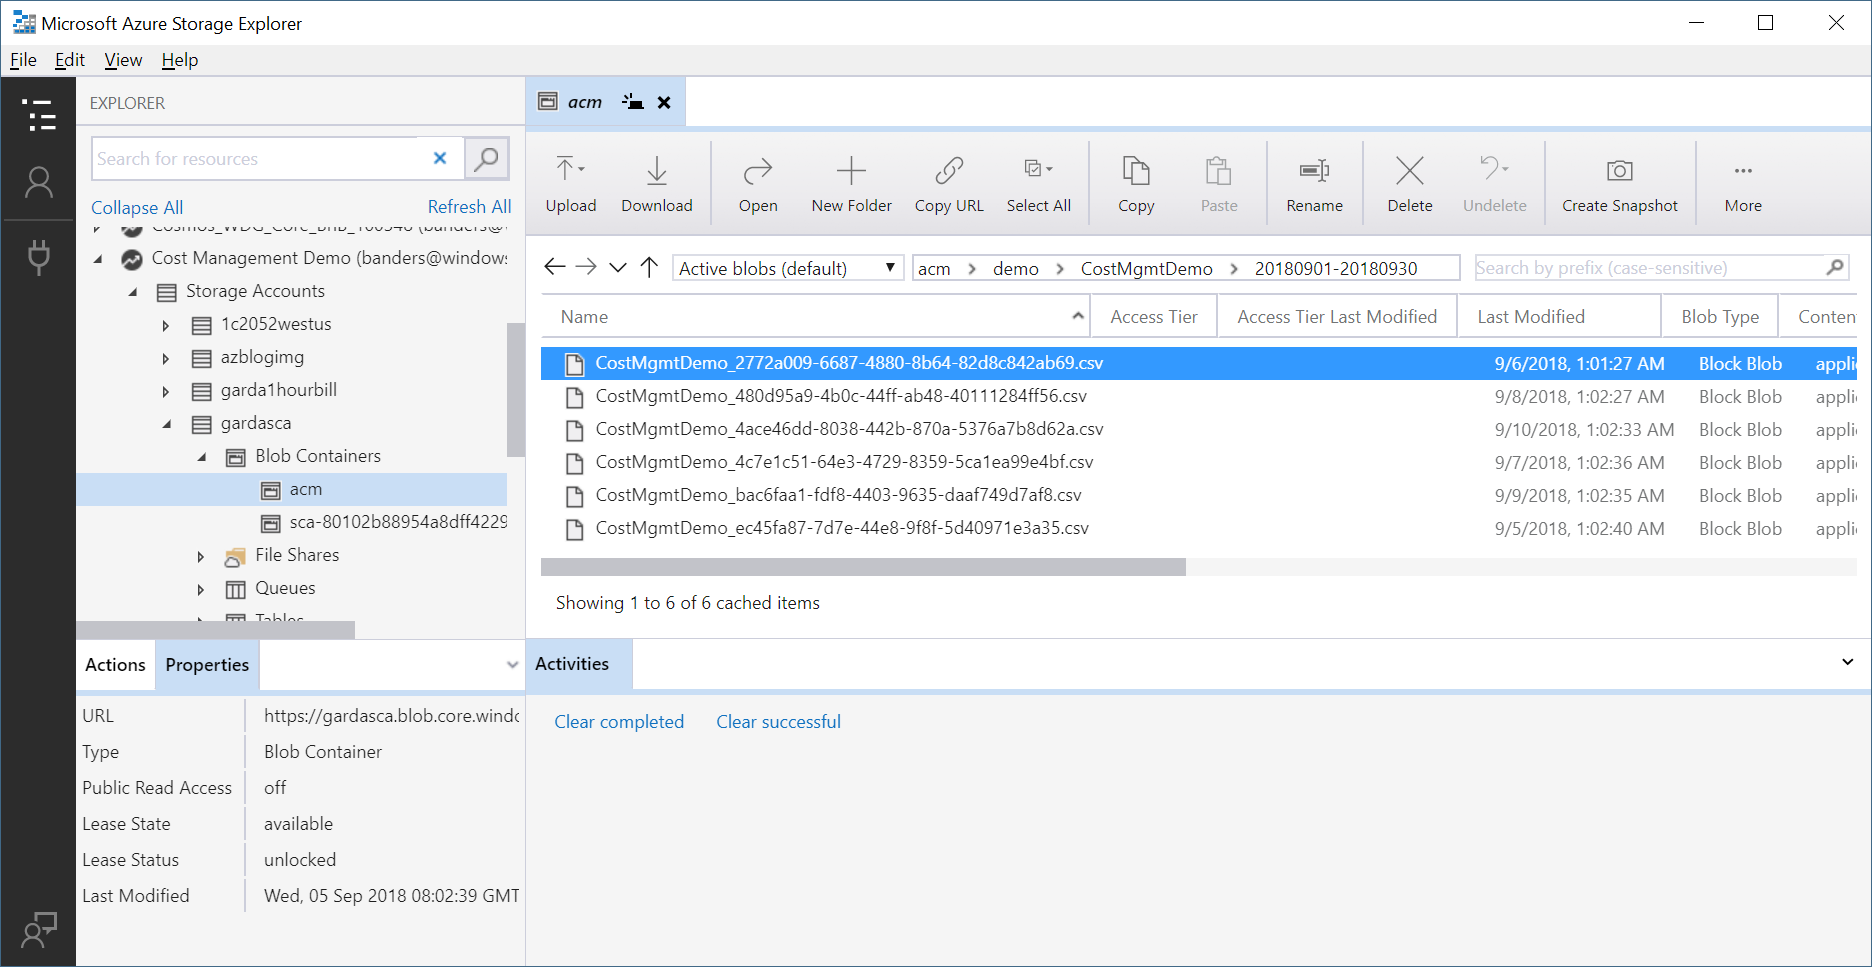The height and width of the screenshot is (967, 1872).
Task: Switch to the Actions tab
Action: 115,665
